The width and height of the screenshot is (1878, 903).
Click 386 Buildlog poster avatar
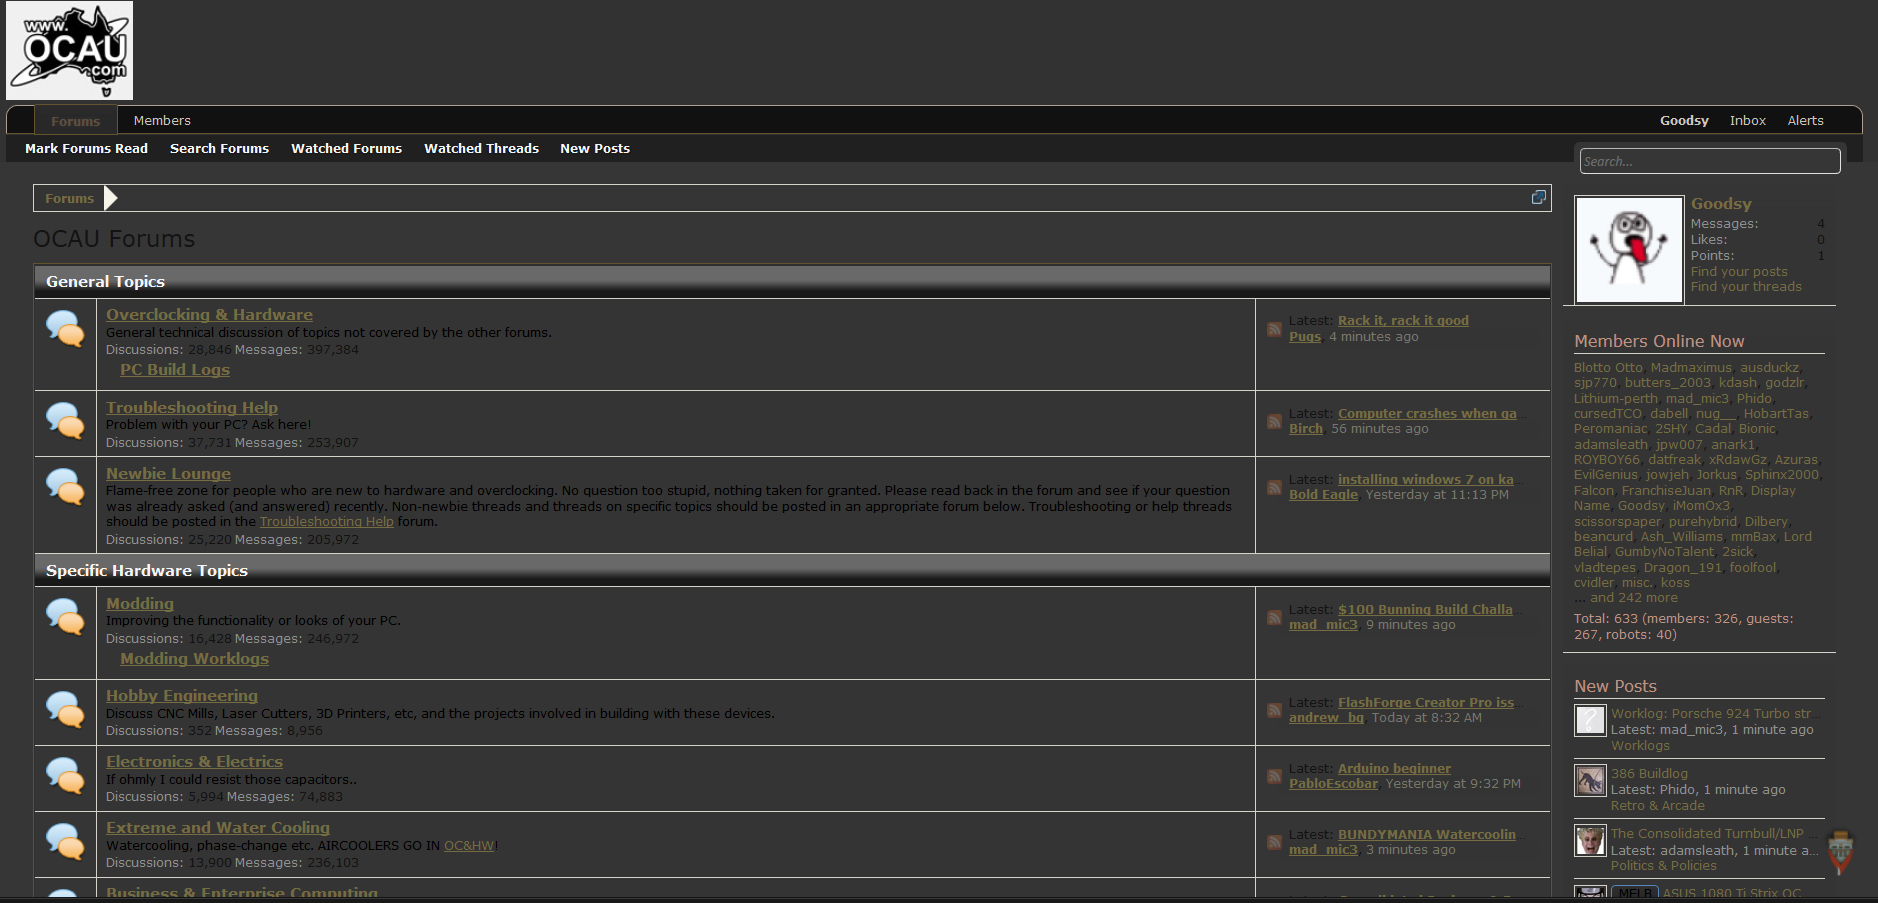coord(1590,780)
